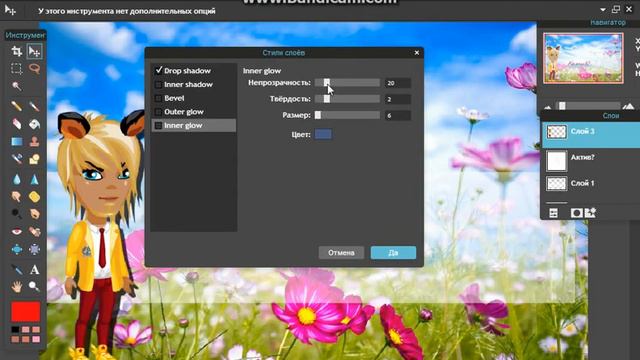Select the Blur droplet tool
This screenshot has width=640, height=360.
click(17, 179)
